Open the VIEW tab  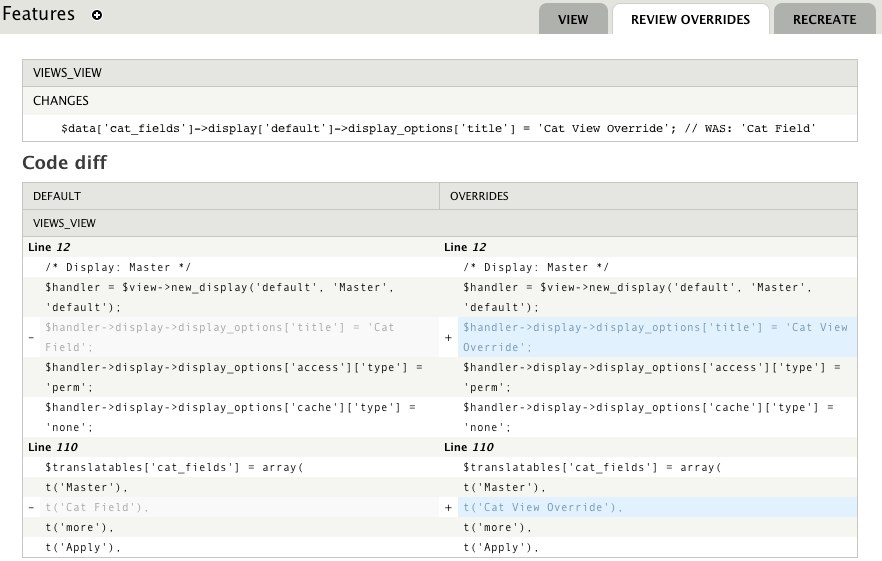[573, 19]
